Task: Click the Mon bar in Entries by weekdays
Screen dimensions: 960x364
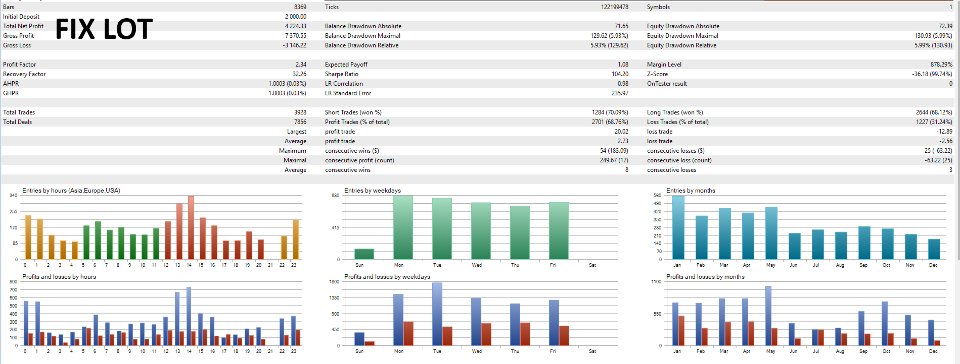Action: tap(403, 228)
